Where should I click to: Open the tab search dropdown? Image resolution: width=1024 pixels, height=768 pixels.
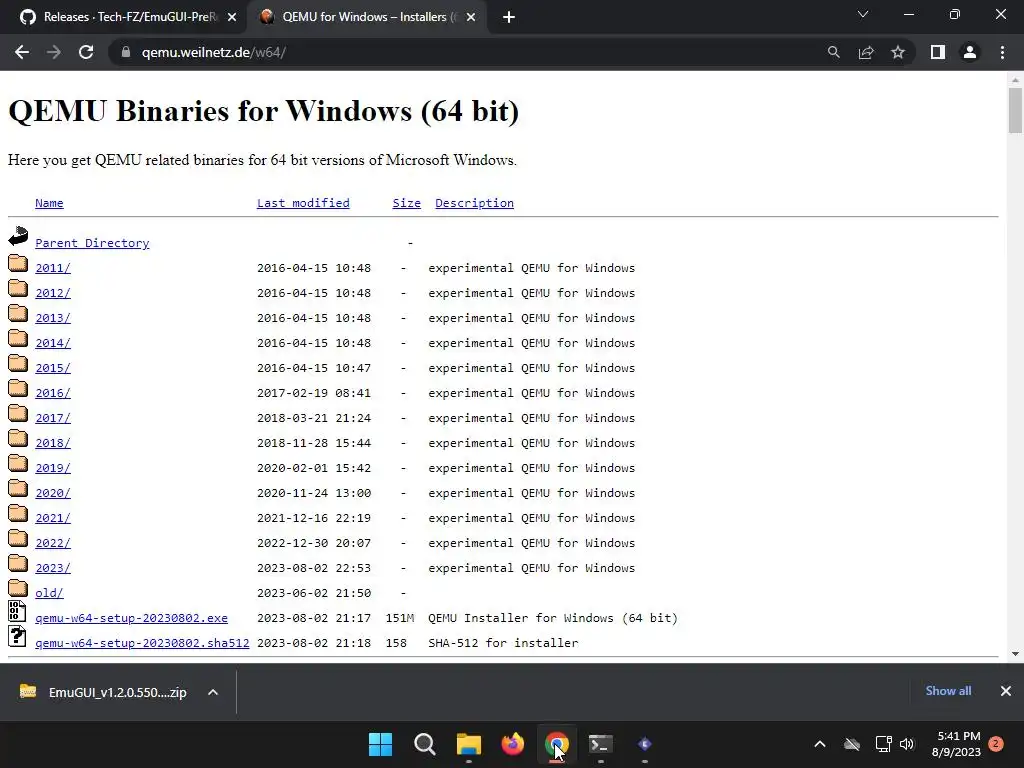(x=863, y=14)
